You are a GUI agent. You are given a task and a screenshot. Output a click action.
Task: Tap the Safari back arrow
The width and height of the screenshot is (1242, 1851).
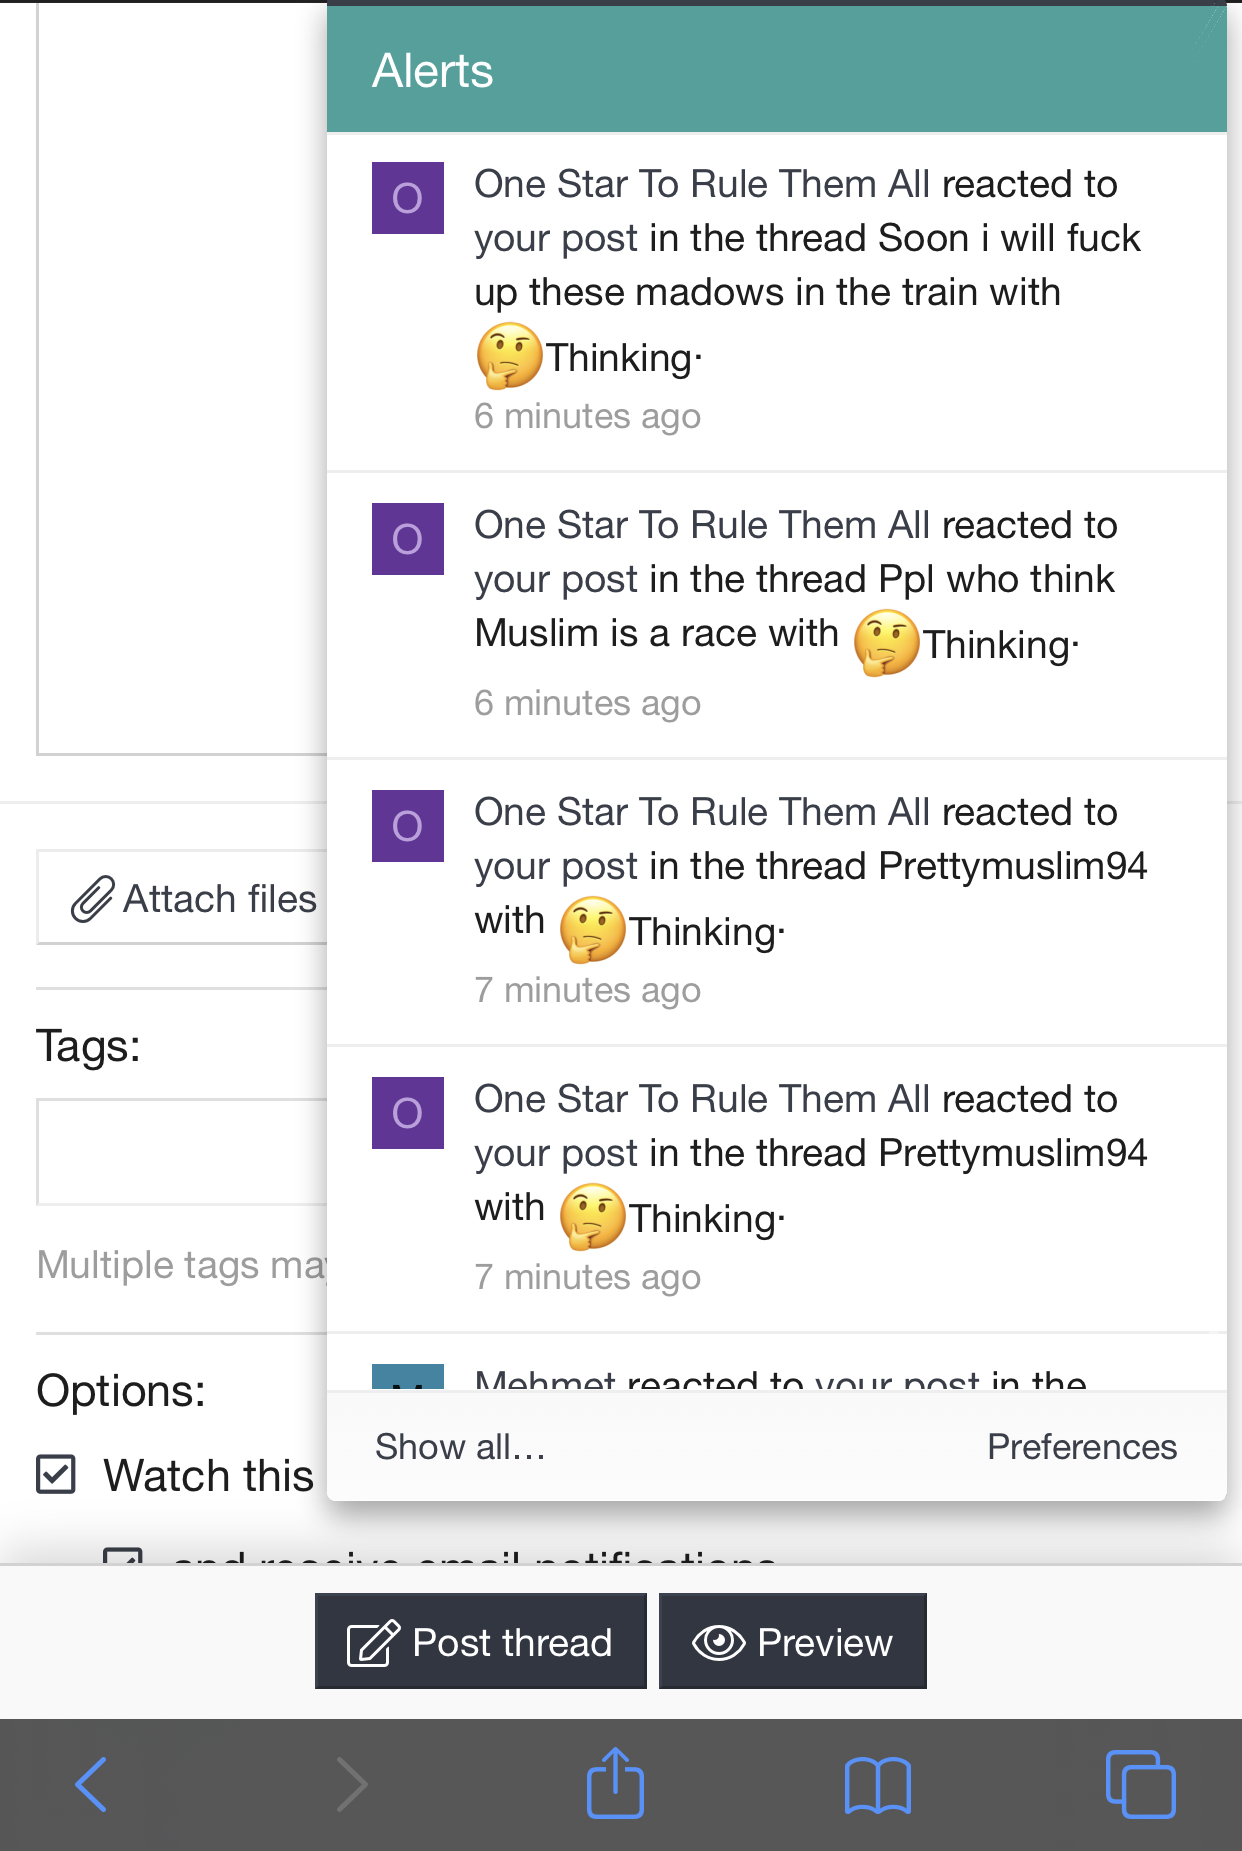[x=91, y=1784]
